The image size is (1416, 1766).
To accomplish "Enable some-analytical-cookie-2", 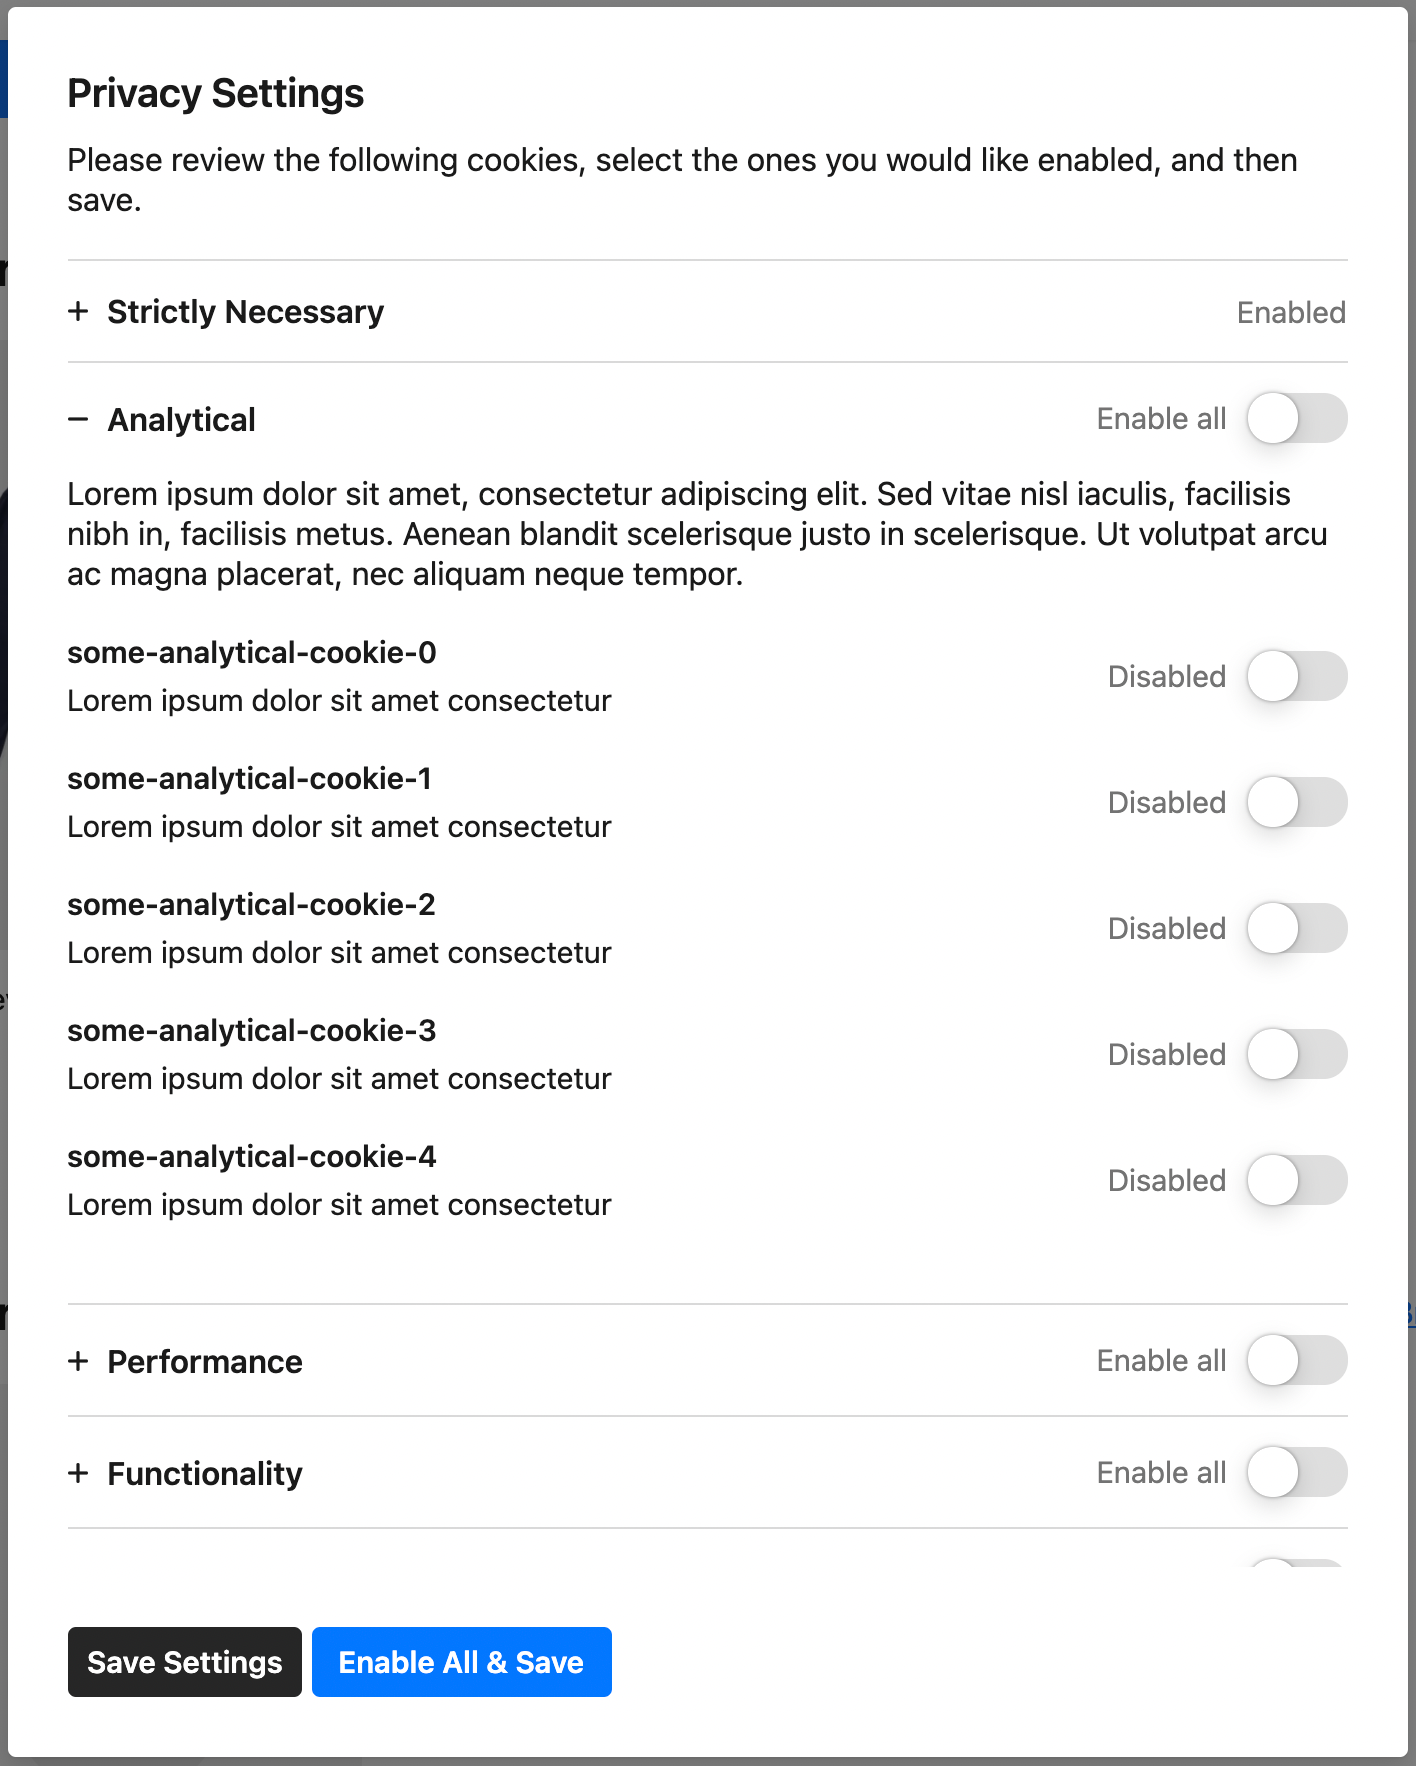I will point(1297,928).
